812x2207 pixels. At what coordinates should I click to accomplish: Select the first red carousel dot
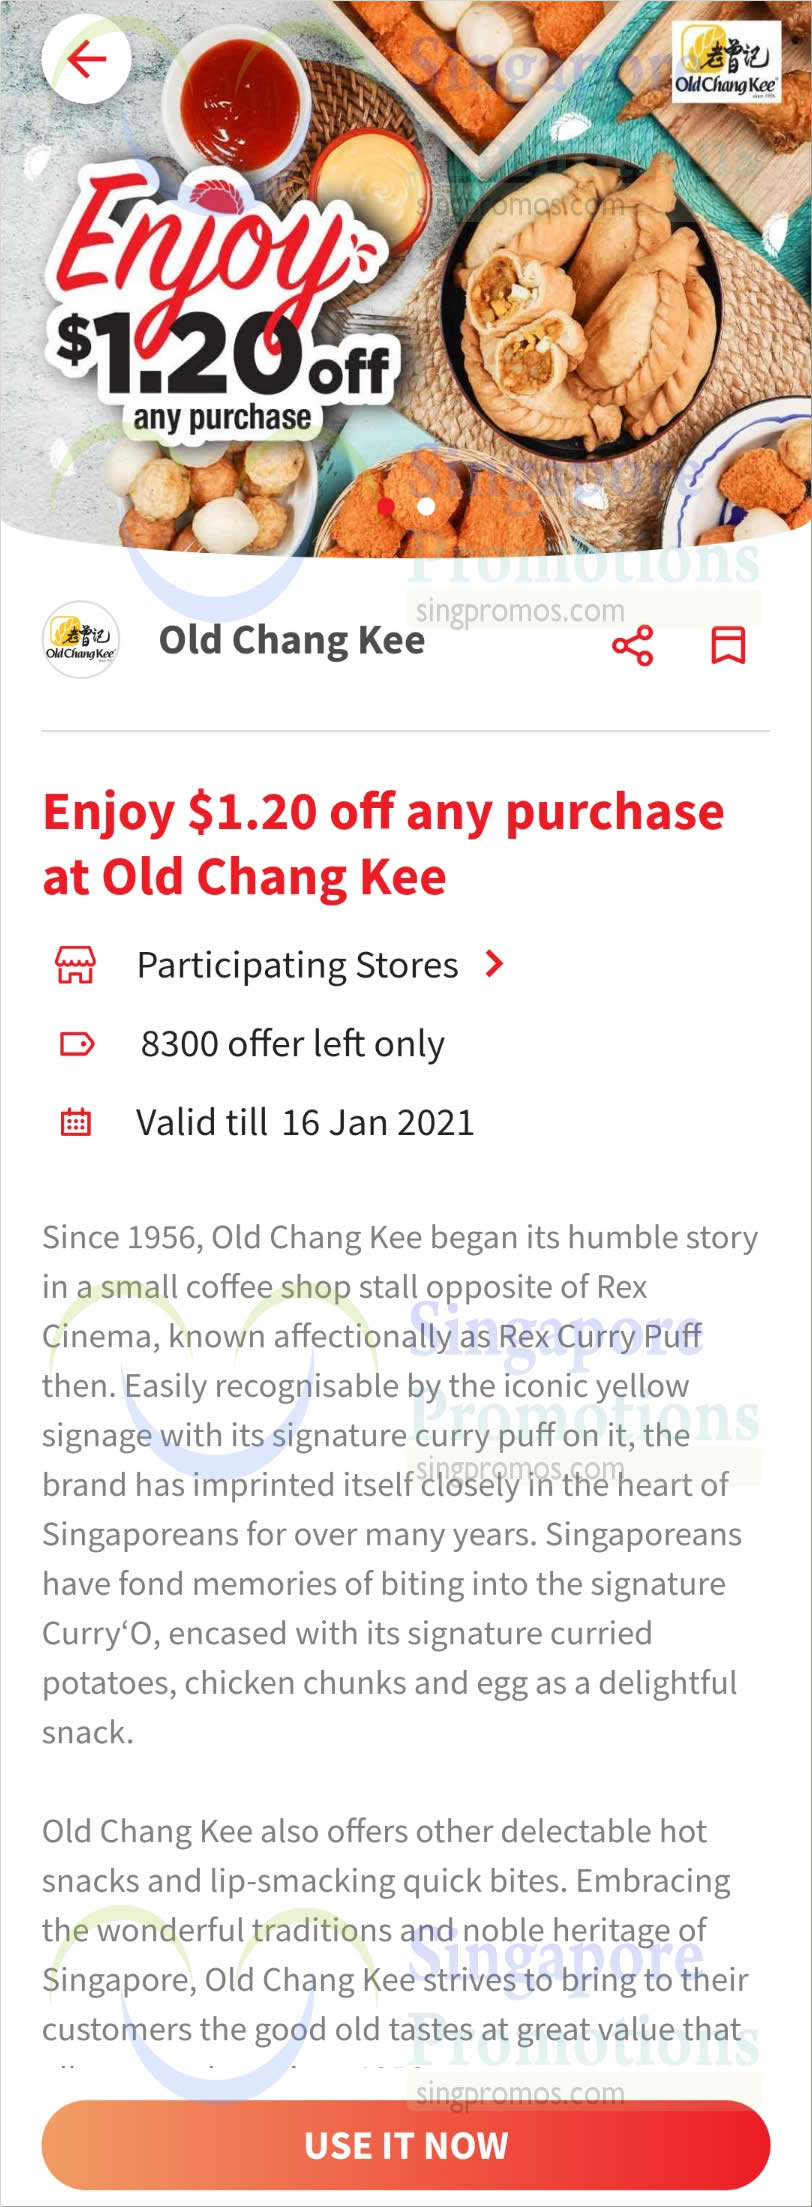[386, 506]
